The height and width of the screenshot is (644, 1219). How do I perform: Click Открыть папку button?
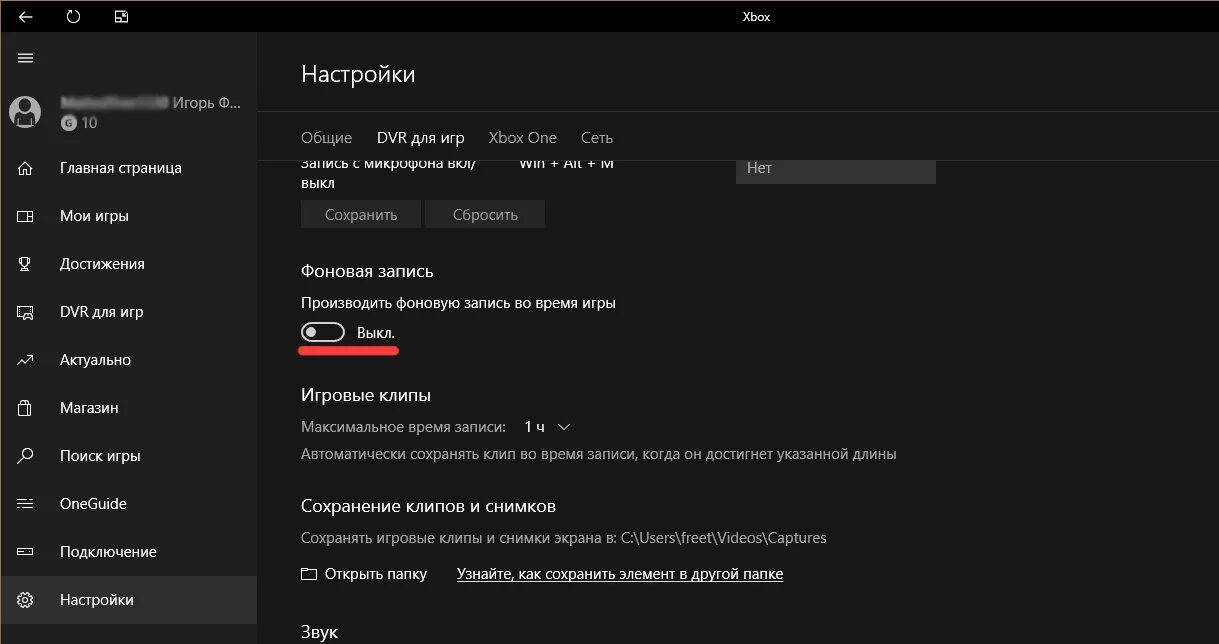(364, 574)
